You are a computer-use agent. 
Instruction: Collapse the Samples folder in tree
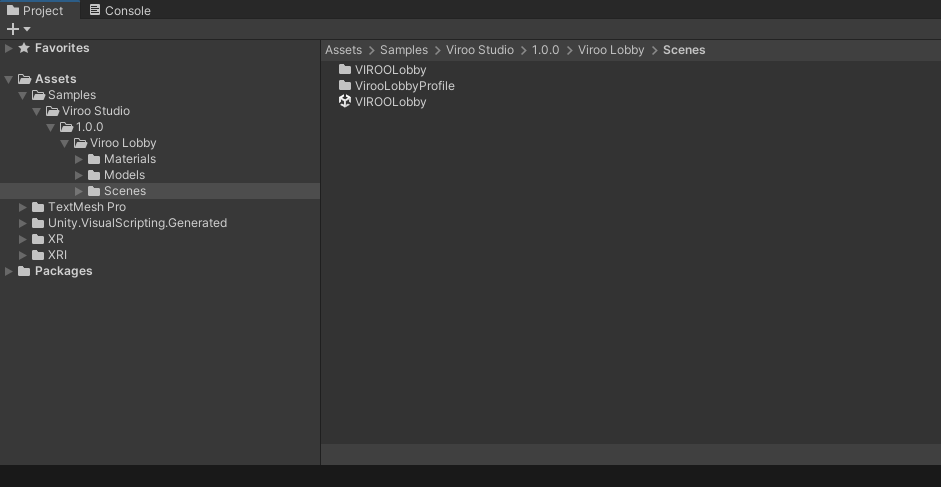(22, 95)
